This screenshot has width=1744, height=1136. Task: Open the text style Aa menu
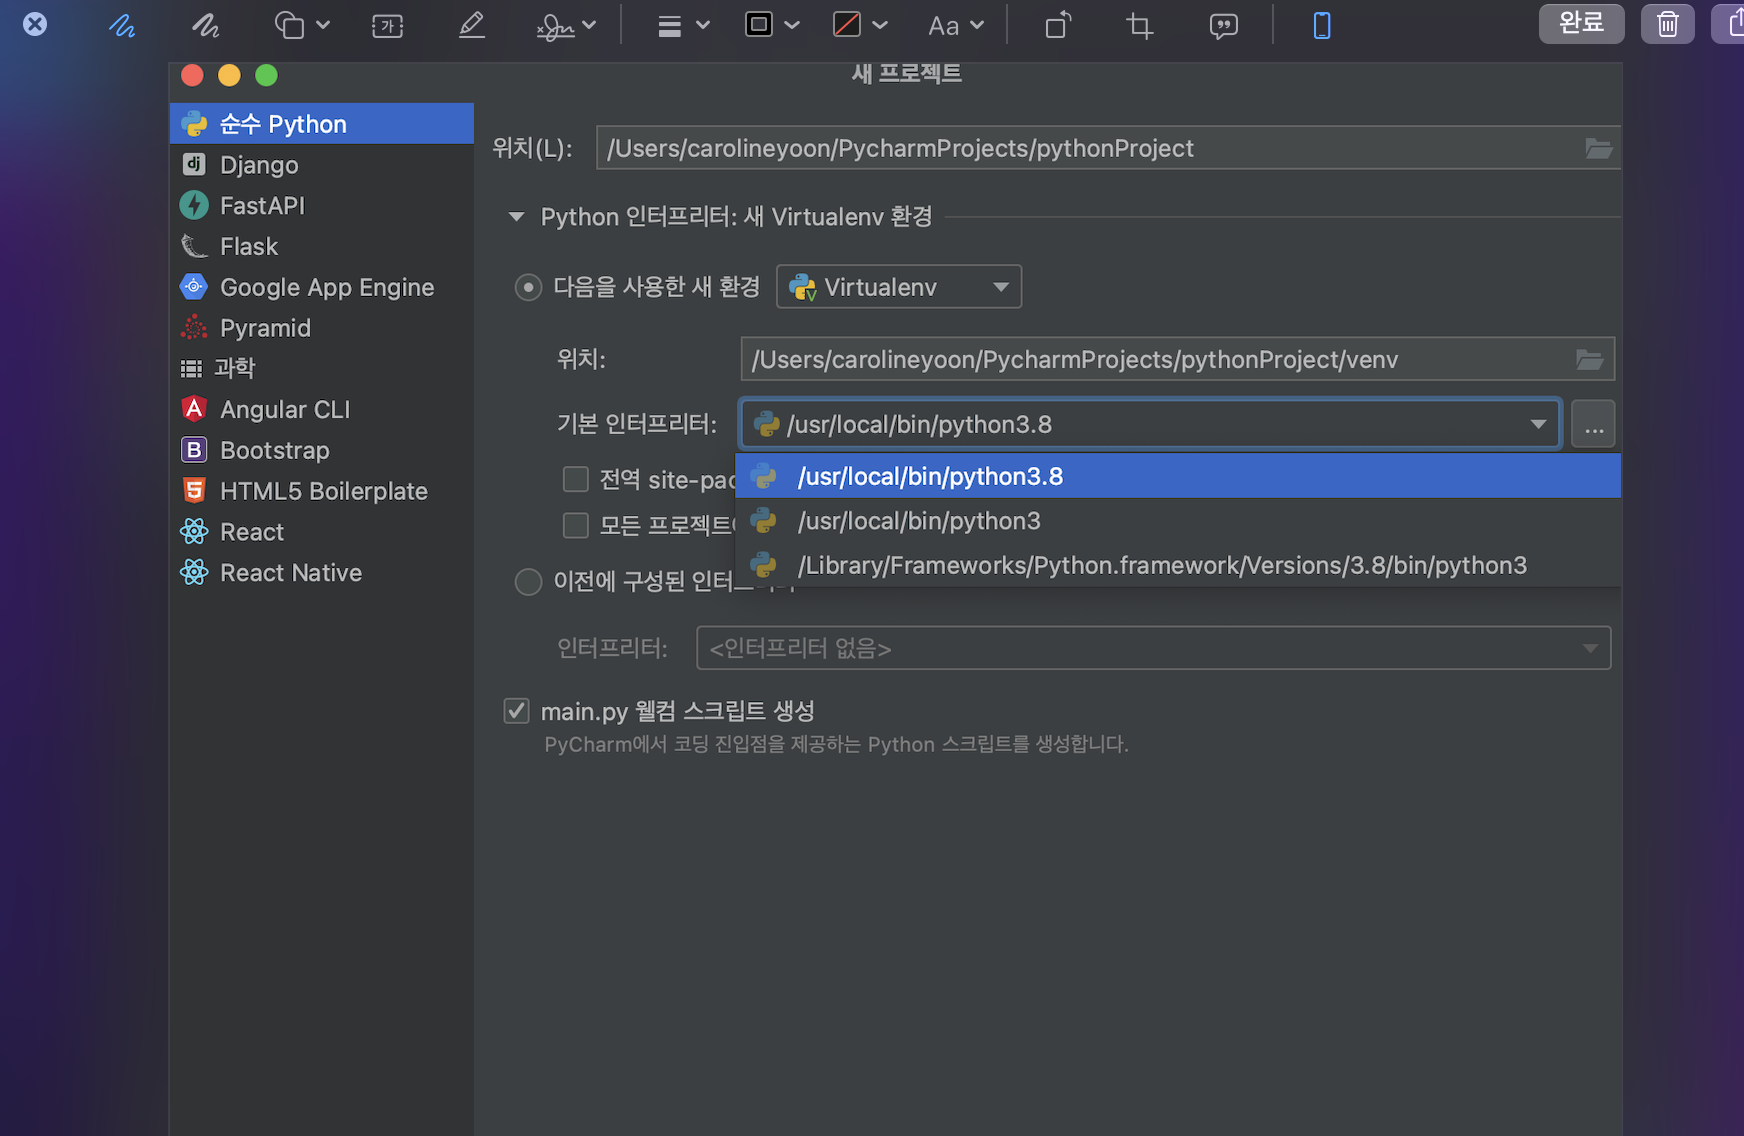point(956,26)
